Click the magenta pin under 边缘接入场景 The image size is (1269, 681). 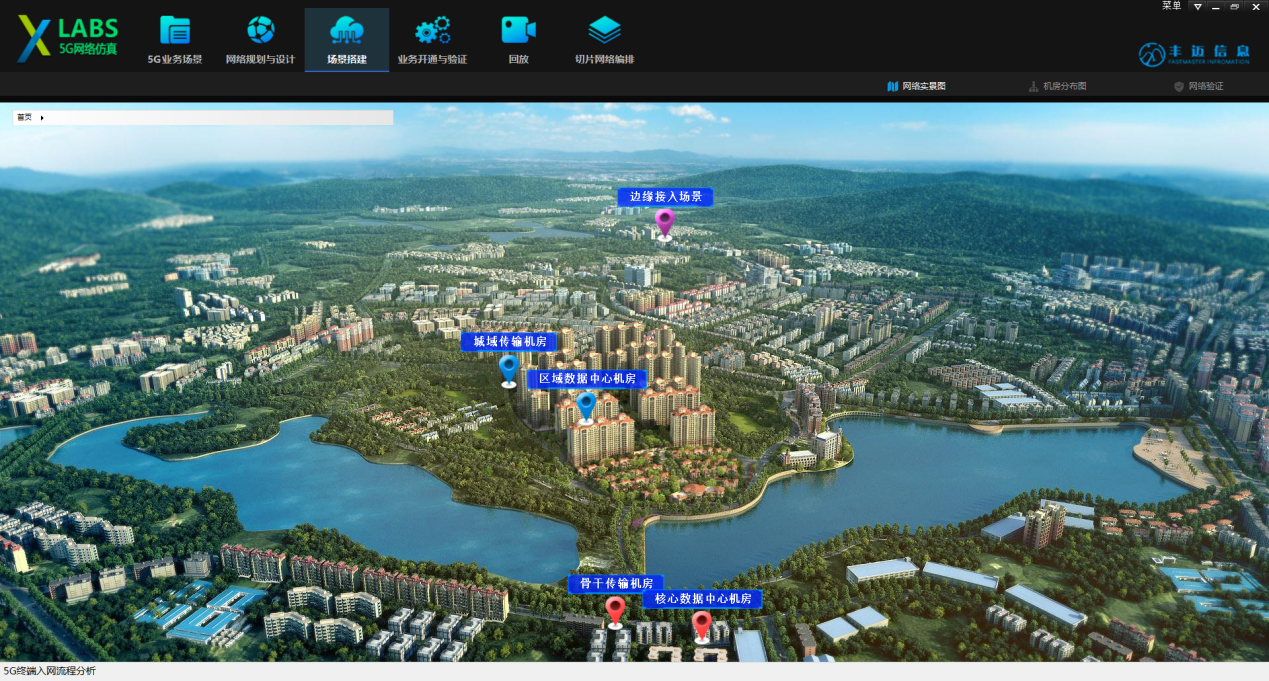[665, 223]
